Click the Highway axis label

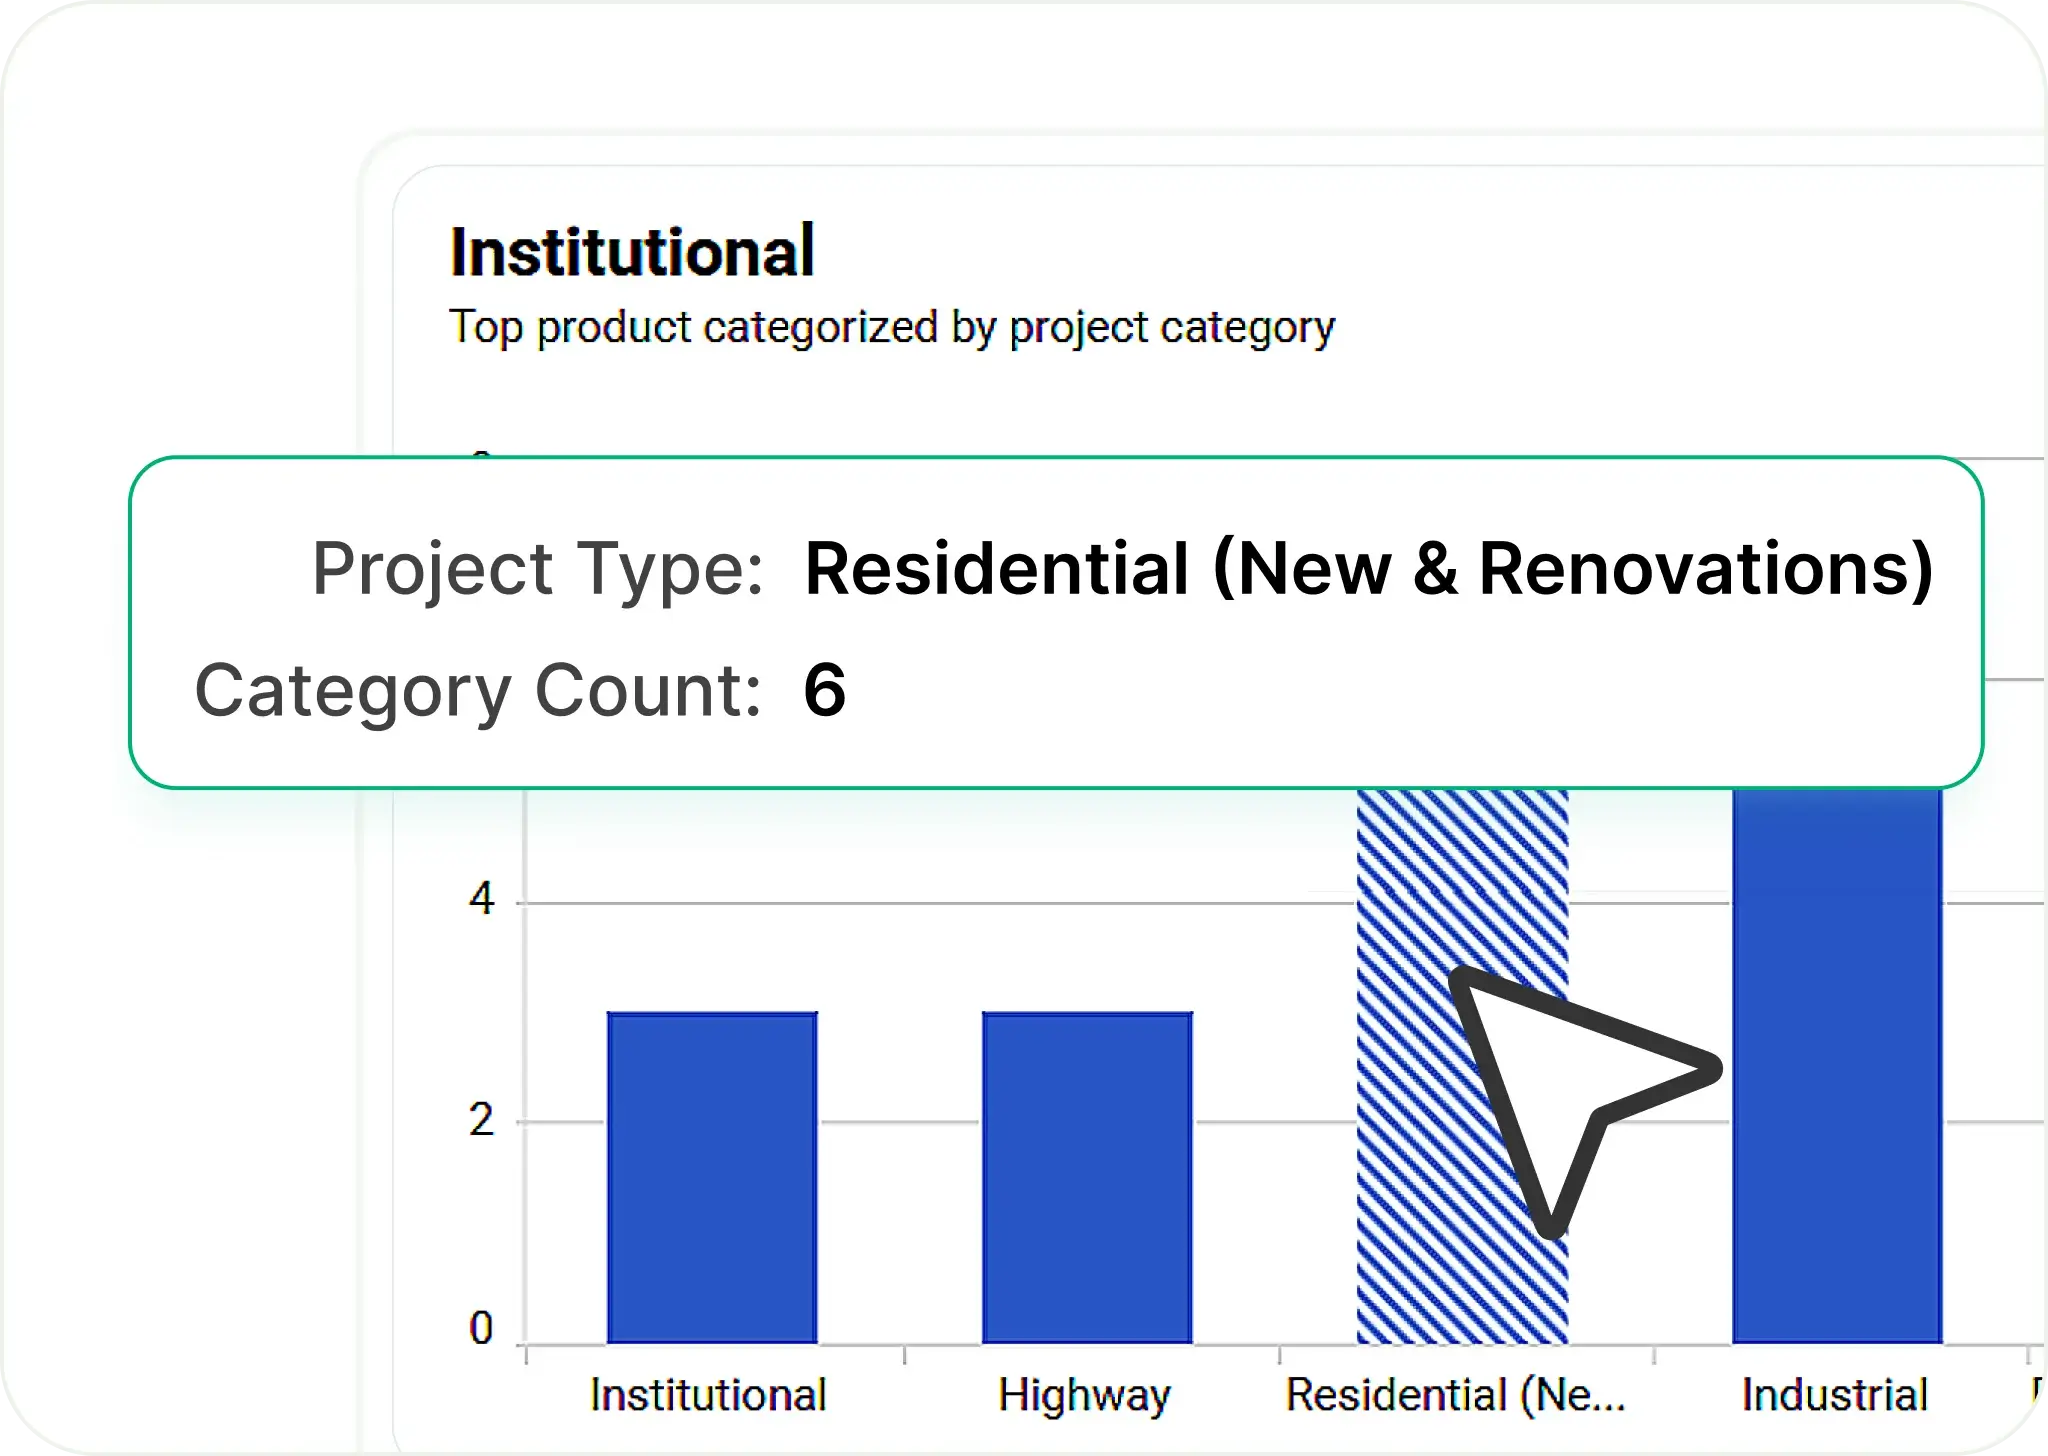click(x=1083, y=1392)
